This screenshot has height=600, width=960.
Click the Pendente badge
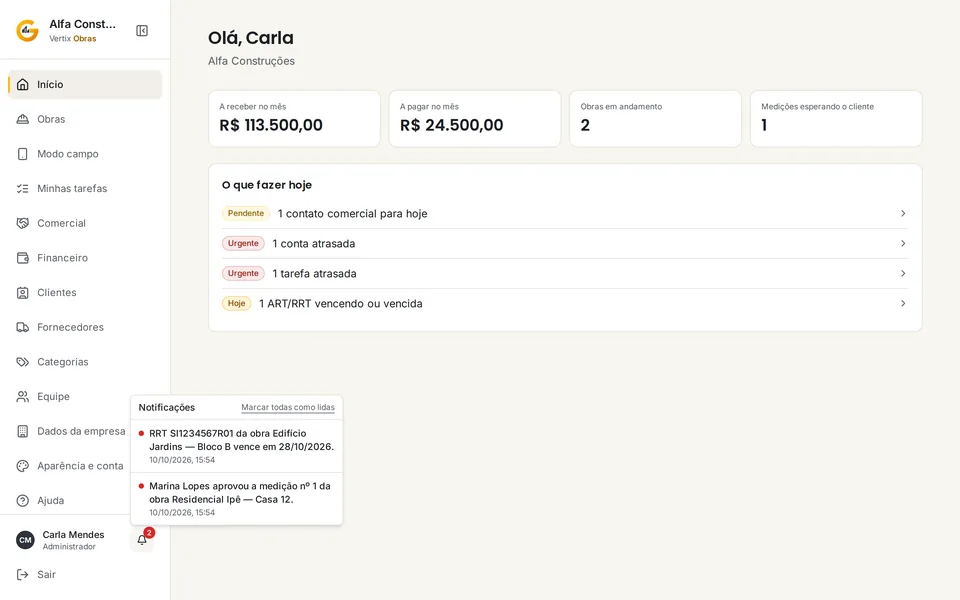(246, 214)
